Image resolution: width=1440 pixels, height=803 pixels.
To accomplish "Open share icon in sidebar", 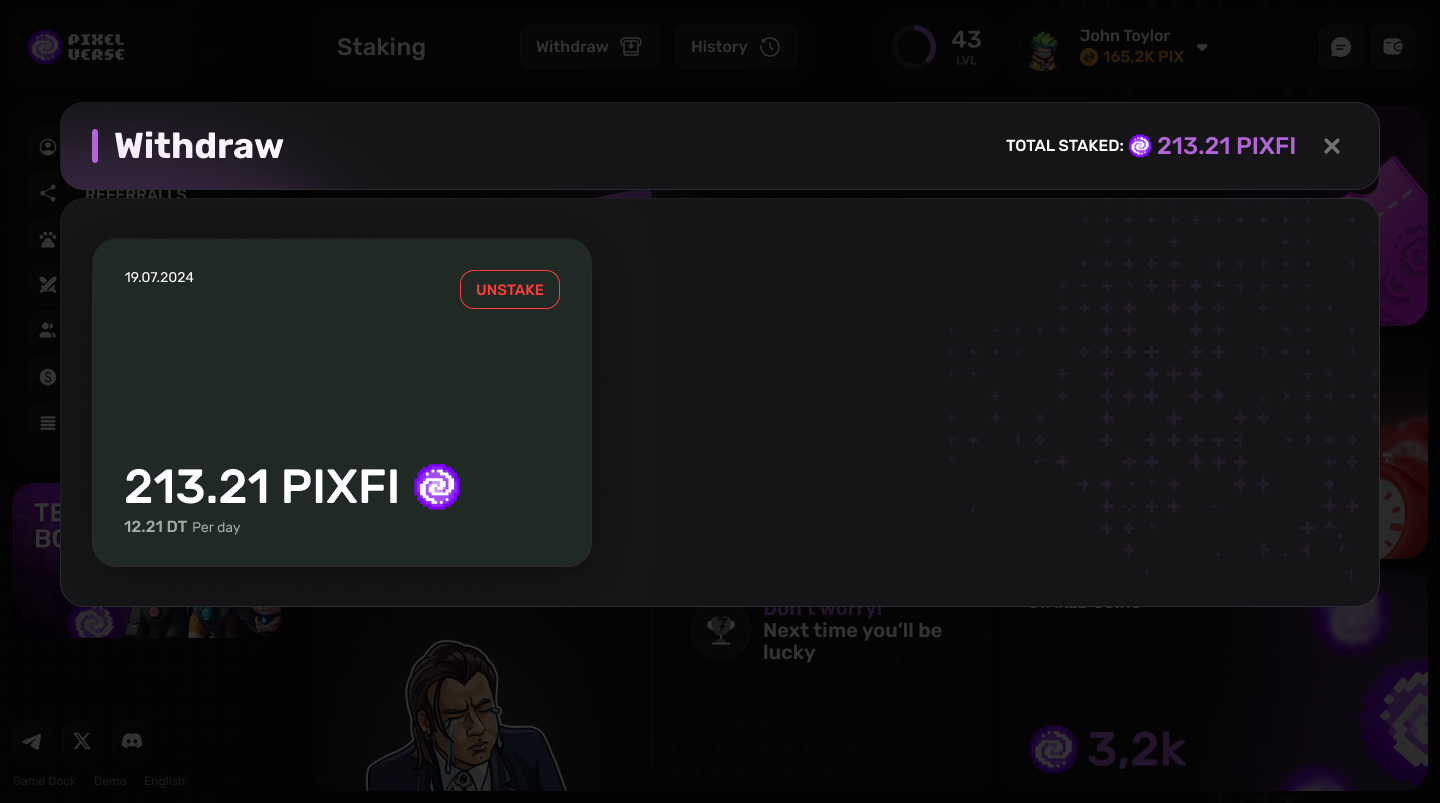I will click(x=48, y=193).
